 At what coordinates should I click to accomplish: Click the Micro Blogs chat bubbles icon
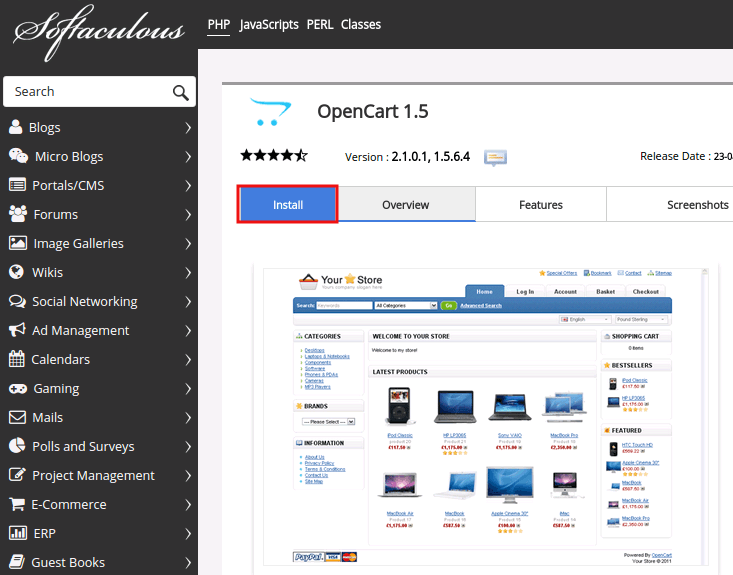(x=18, y=156)
